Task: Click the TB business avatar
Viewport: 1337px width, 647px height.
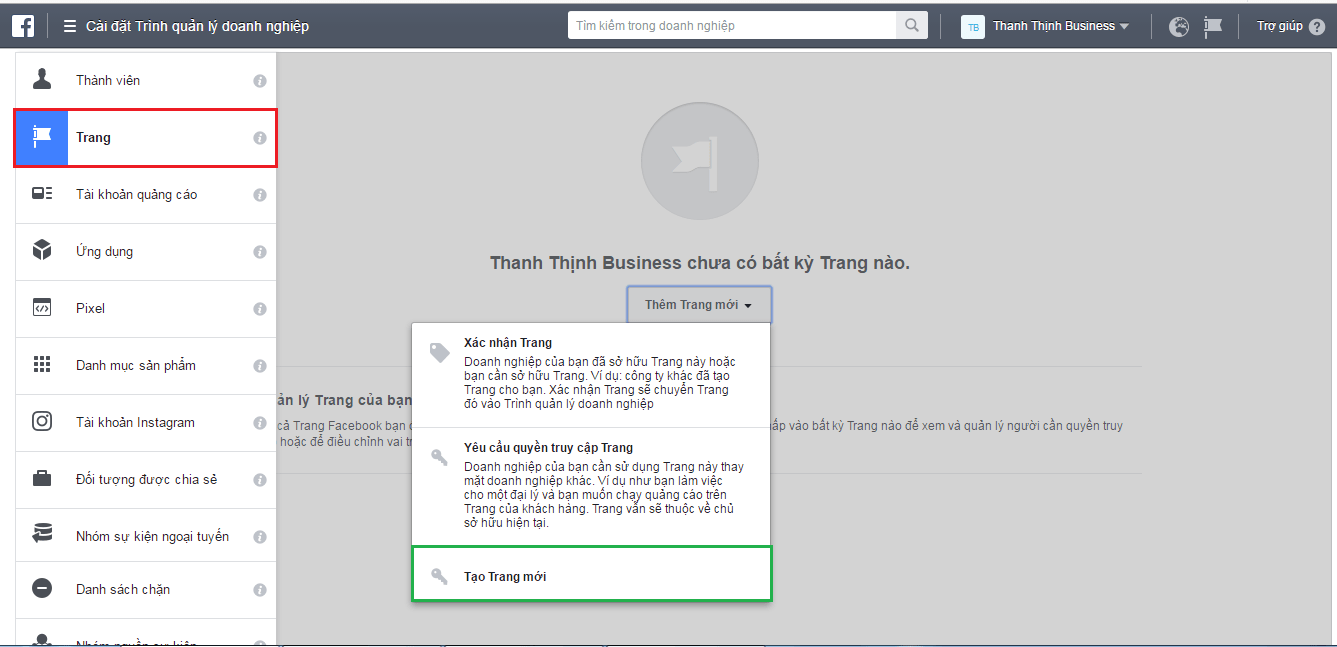Action: tap(972, 27)
